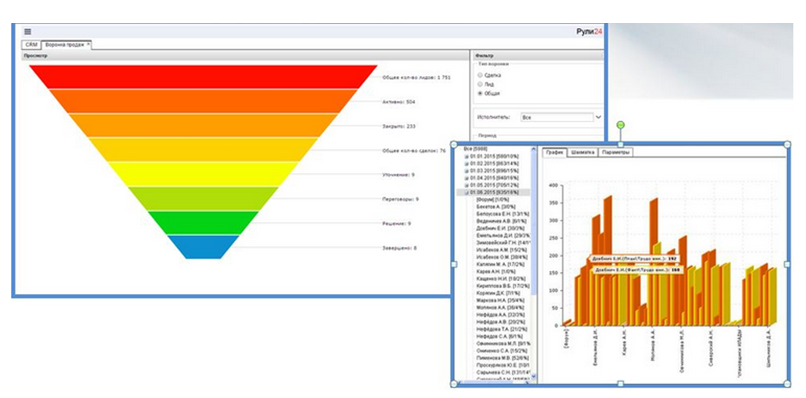Click the blue Завершено funnel segment
The width and height of the screenshot is (806, 398).
click(204, 247)
